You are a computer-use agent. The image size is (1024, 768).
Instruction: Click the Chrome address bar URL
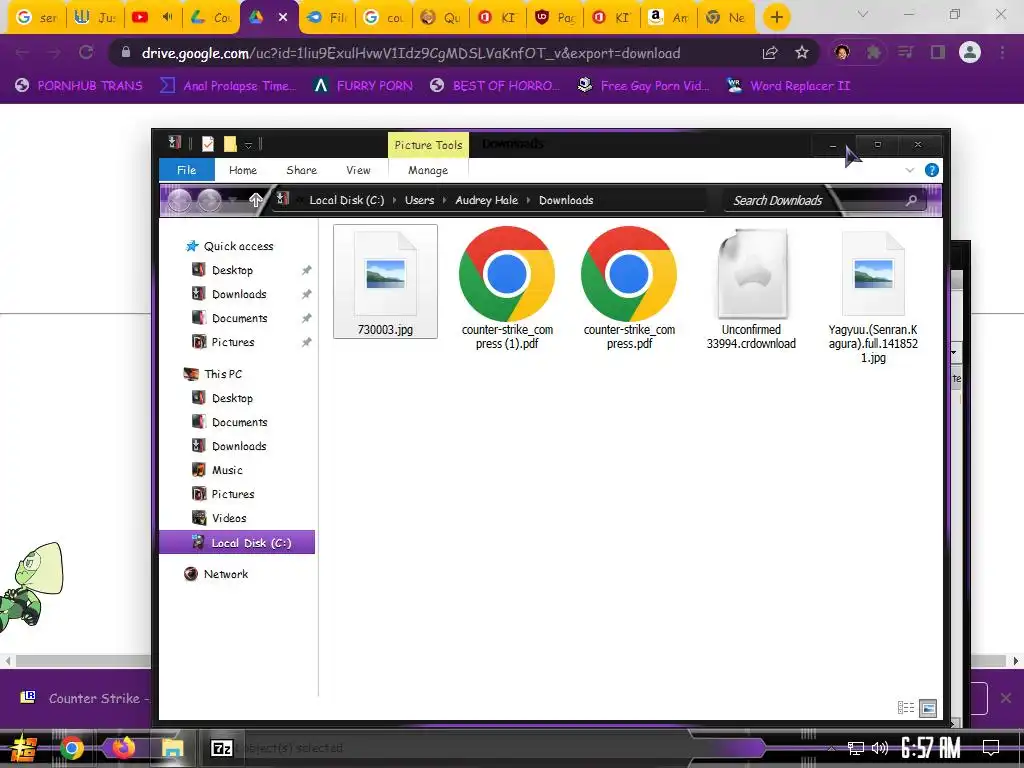[411, 53]
